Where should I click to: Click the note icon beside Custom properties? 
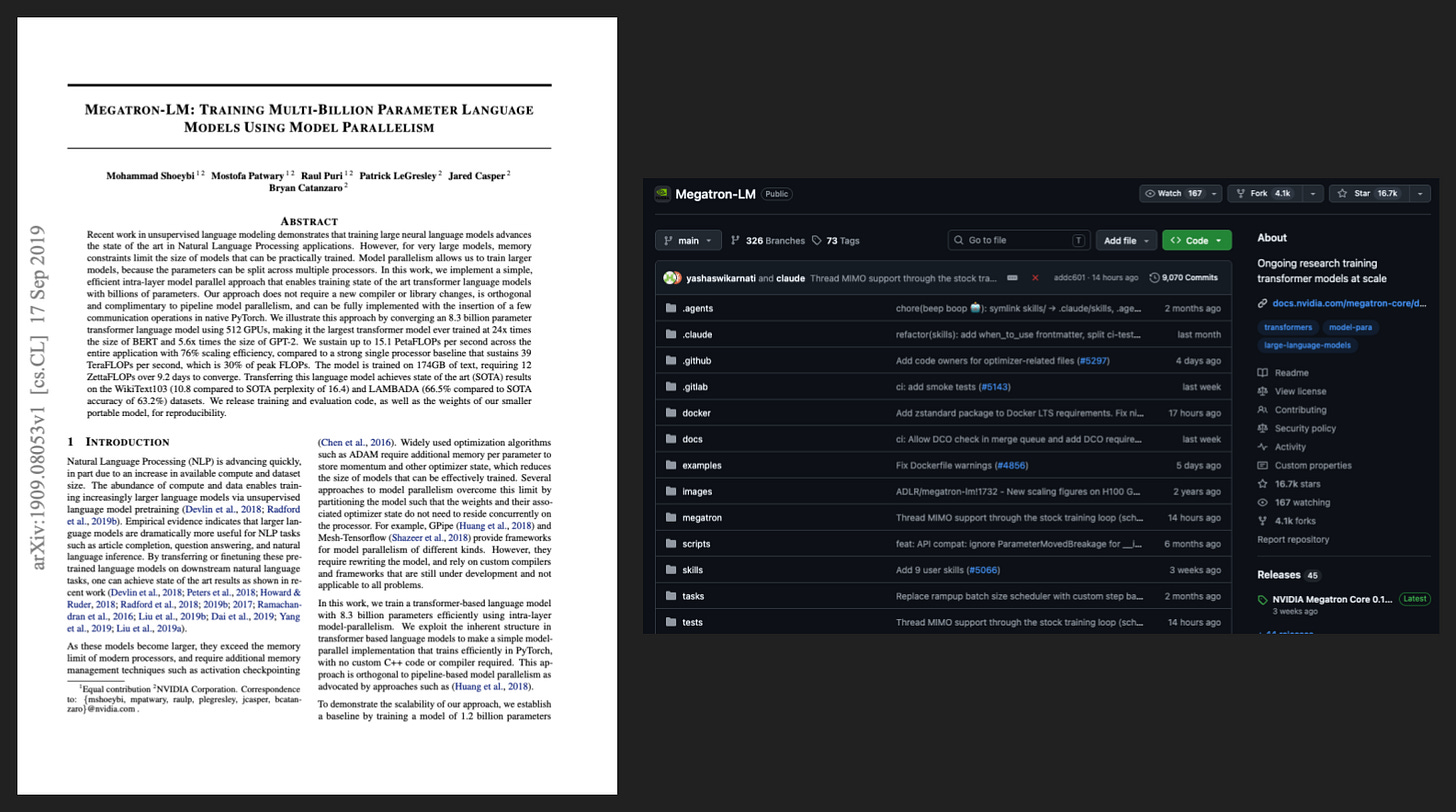[1262, 465]
